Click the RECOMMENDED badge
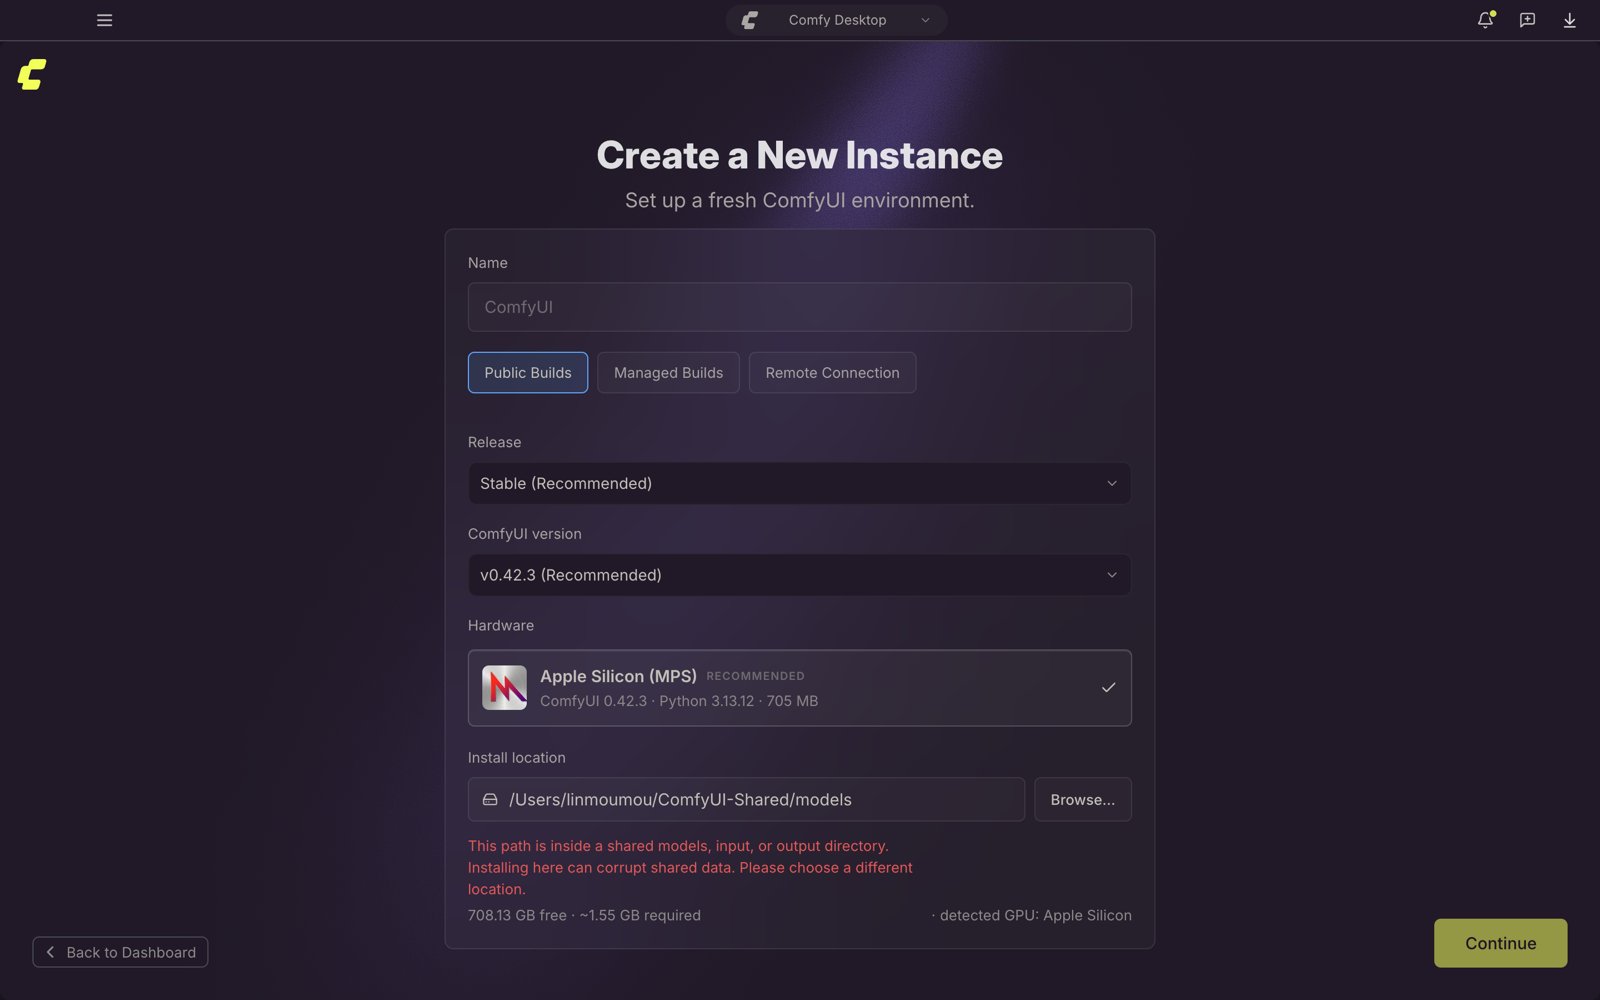Image resolution: width=1600 pixels, height=1000 pixels. tap(755, 676)
